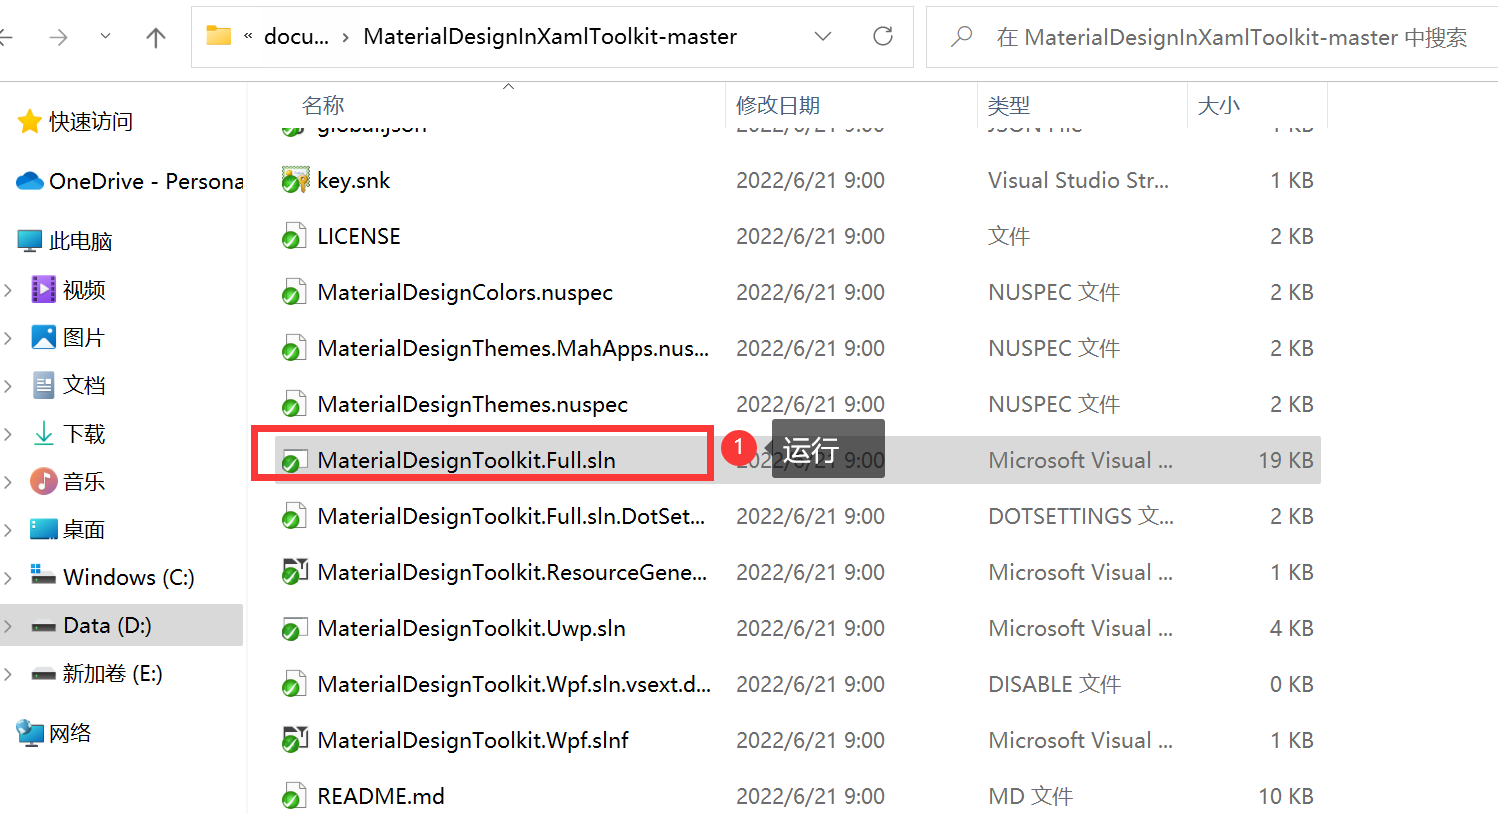Click the search magnifier icon
The width and height of the screenshot is (1498, 814).
(961, 37)
